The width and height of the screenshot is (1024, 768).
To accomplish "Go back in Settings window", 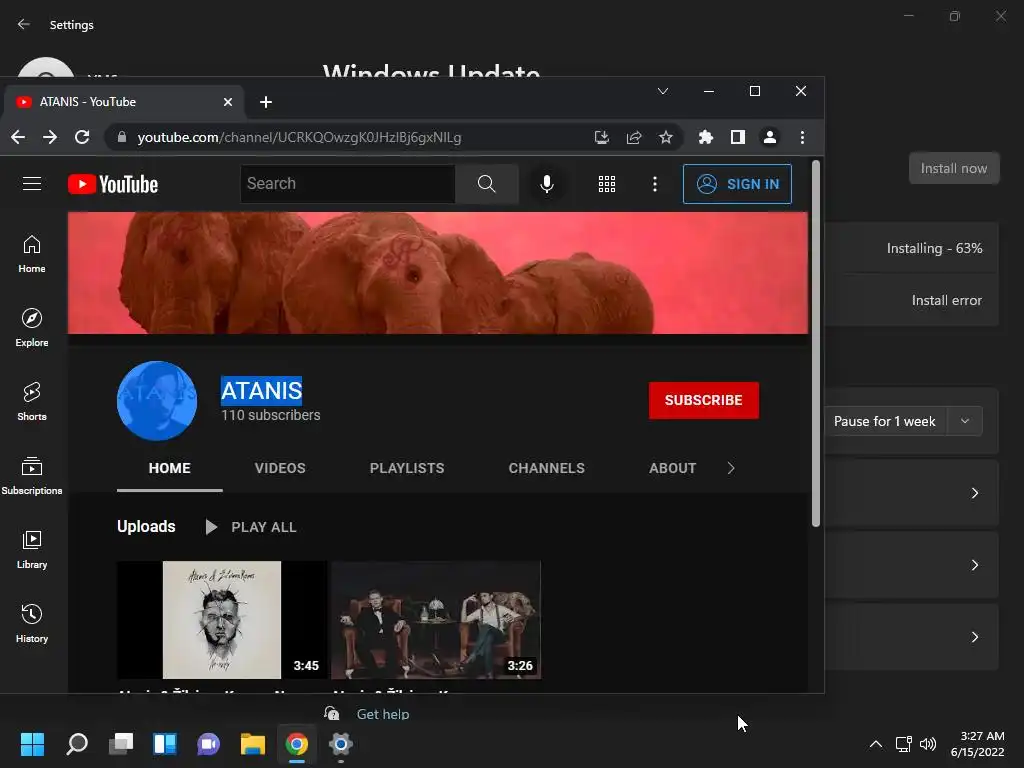I will (24, 24).
